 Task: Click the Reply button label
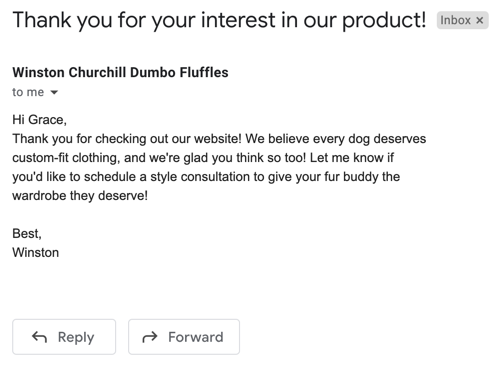pos(76,337)
